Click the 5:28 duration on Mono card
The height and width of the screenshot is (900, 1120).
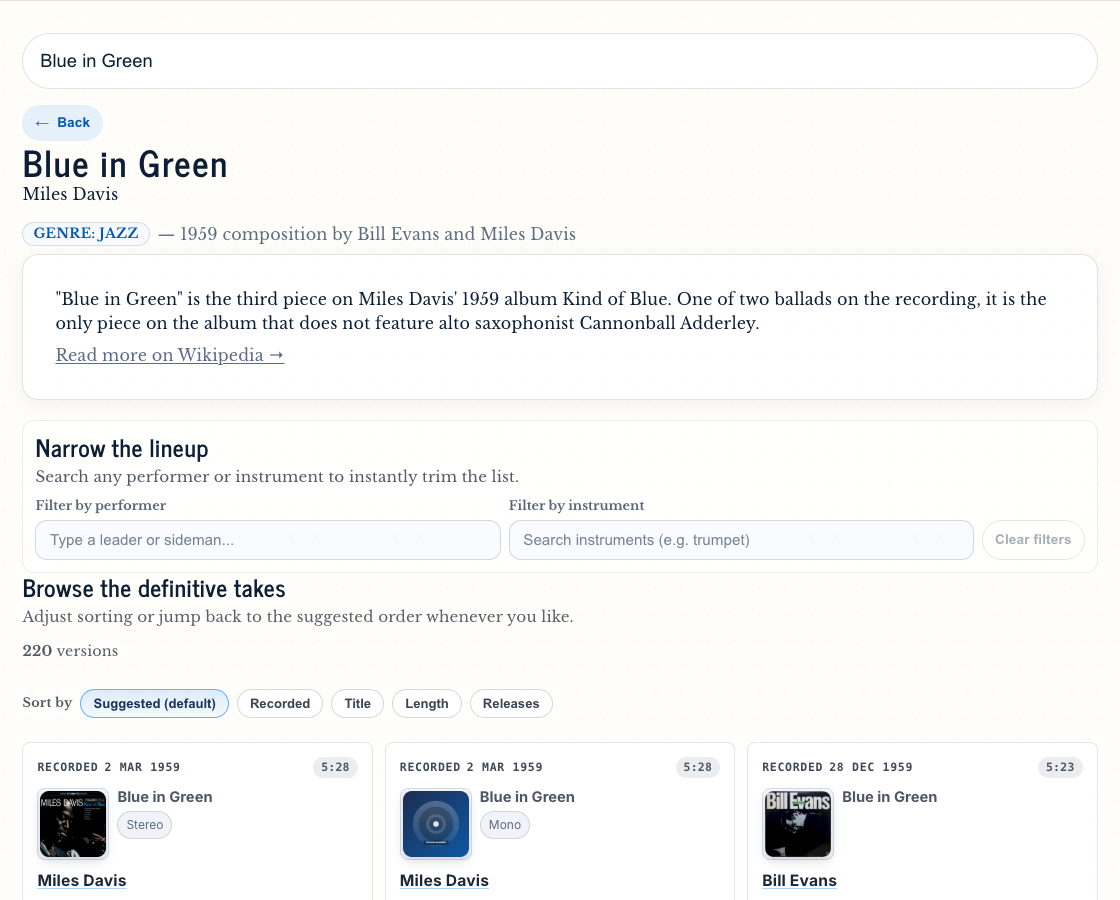tap(697, 767)
